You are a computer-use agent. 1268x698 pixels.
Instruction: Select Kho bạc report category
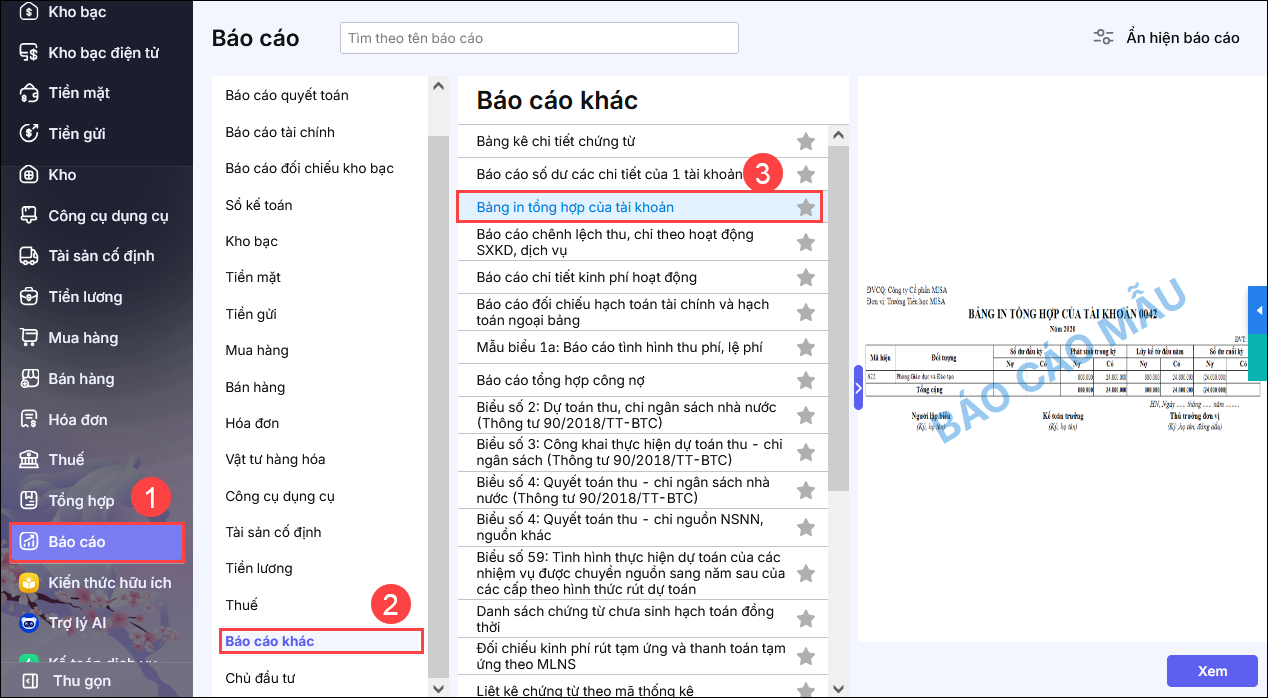pos(252,241)
